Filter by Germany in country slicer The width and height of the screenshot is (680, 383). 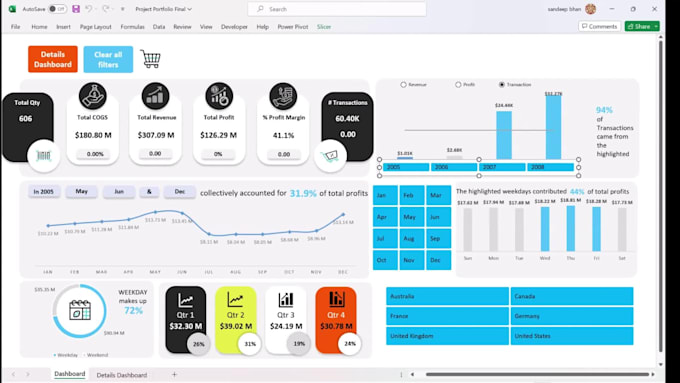[x=572, y=316]
